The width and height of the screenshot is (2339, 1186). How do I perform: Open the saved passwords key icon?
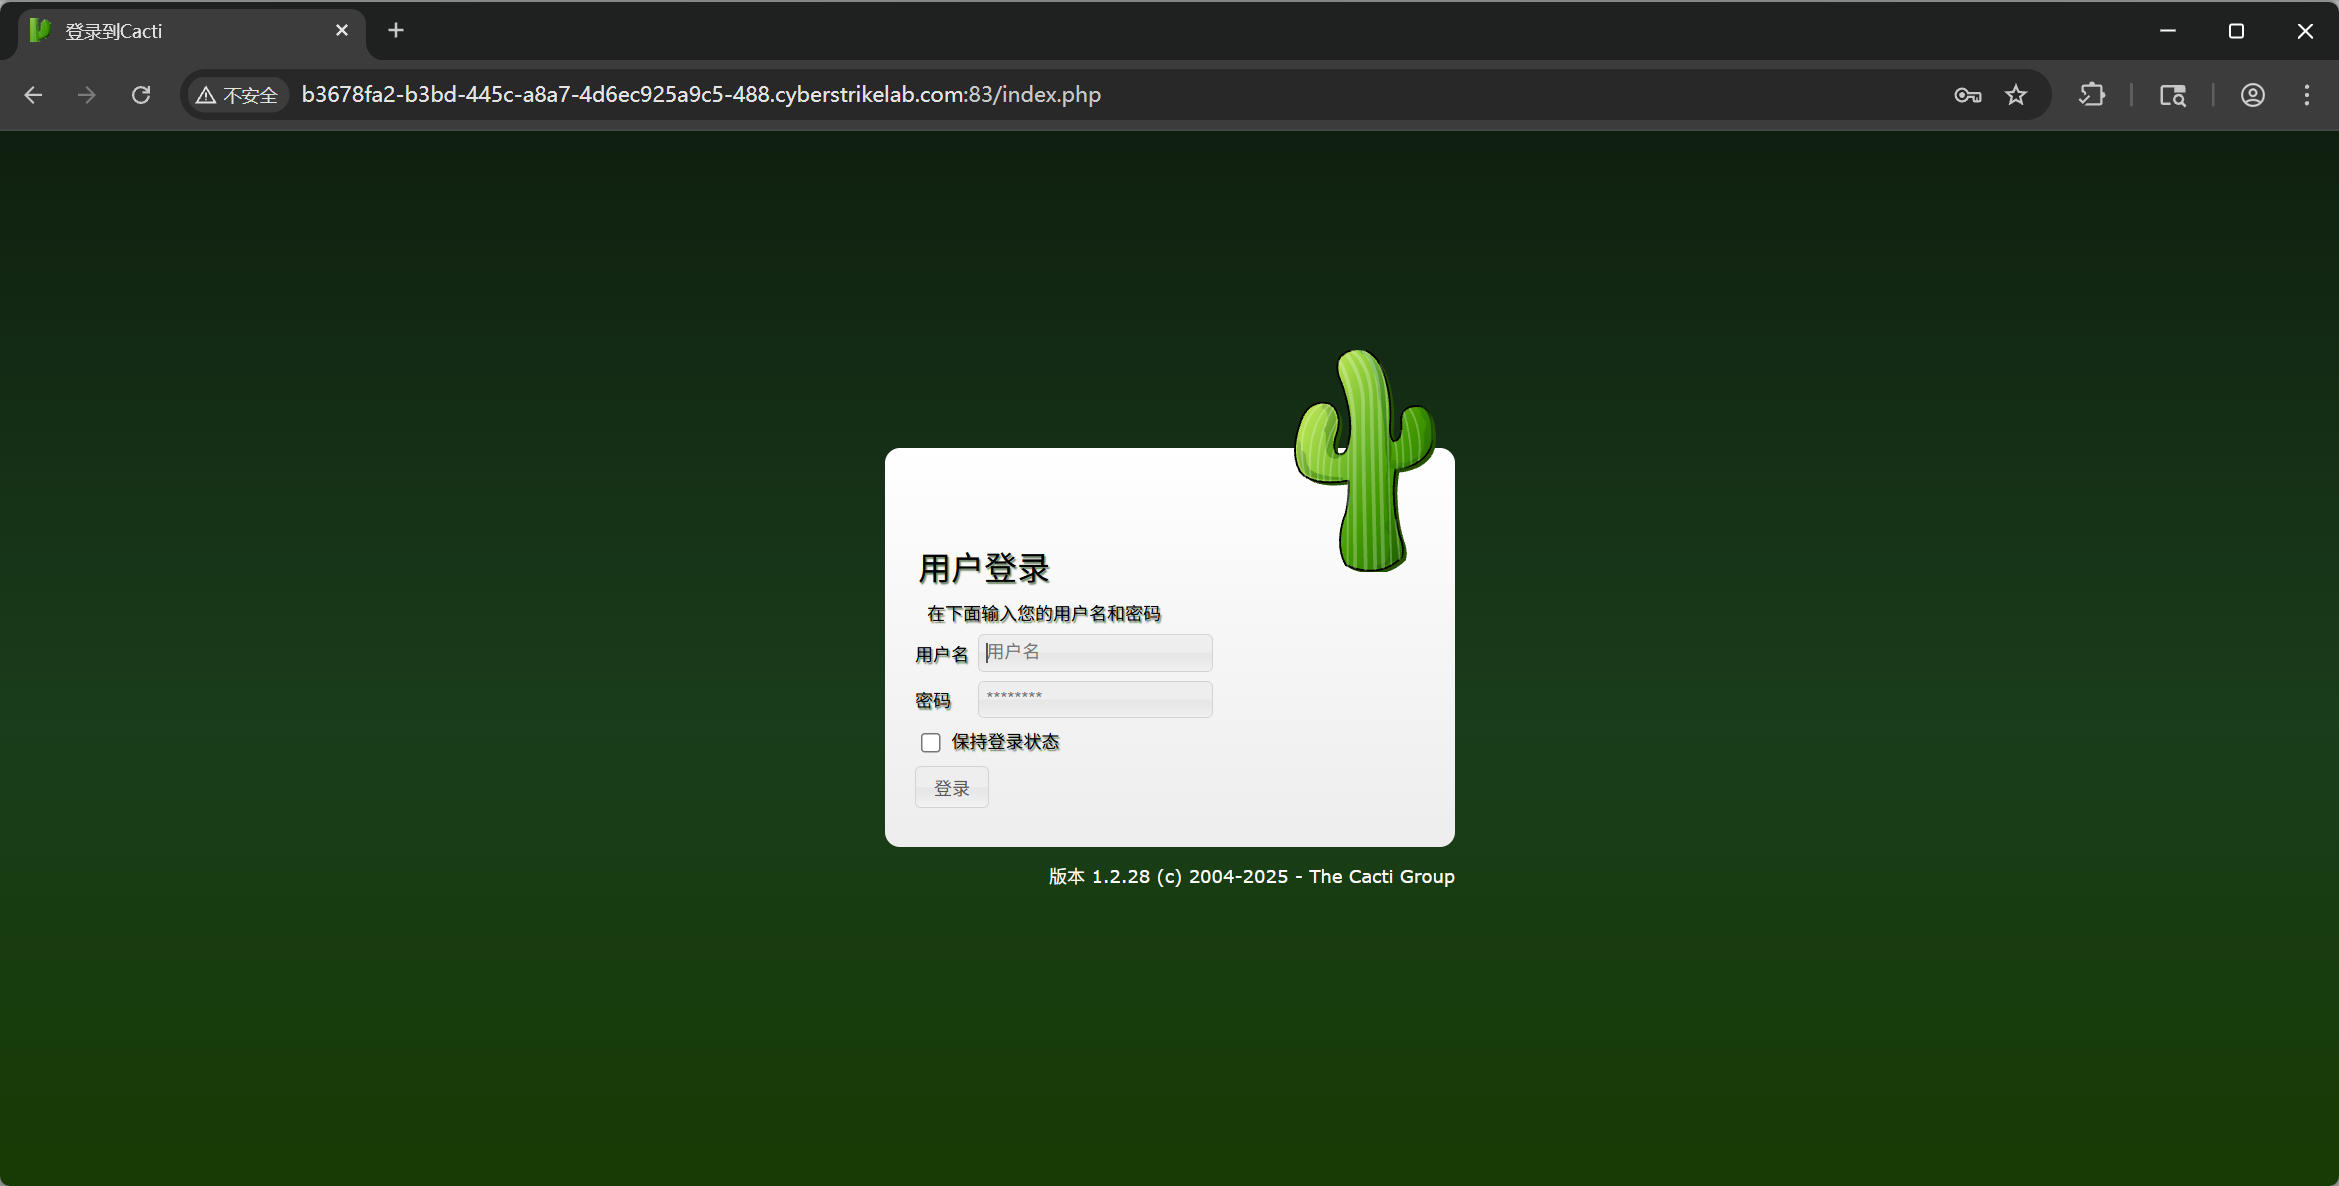coord(1967,95)
